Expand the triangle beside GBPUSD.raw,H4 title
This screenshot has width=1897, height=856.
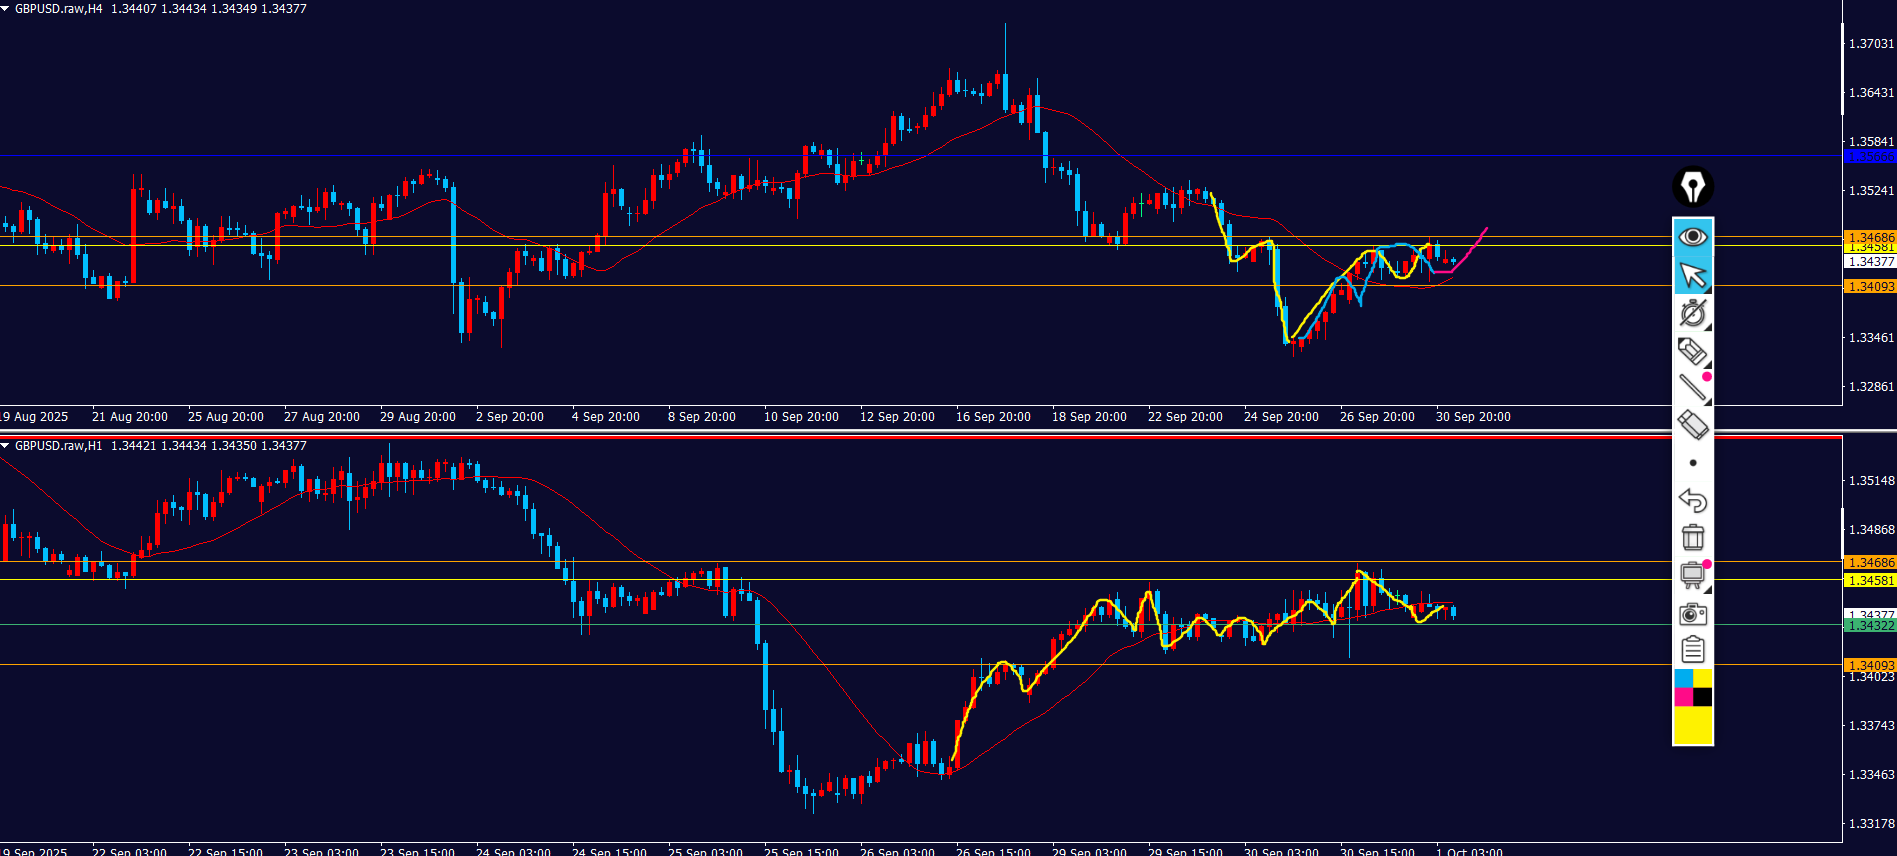(x=6, y=9)
